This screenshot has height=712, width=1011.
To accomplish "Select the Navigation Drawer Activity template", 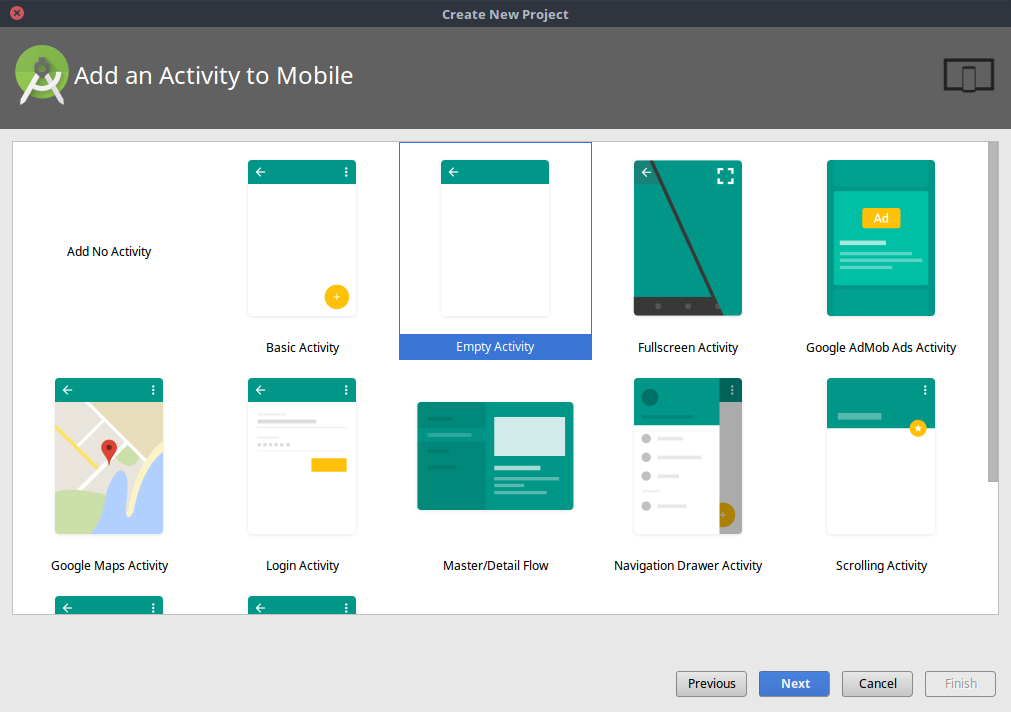I will (687, 455).
